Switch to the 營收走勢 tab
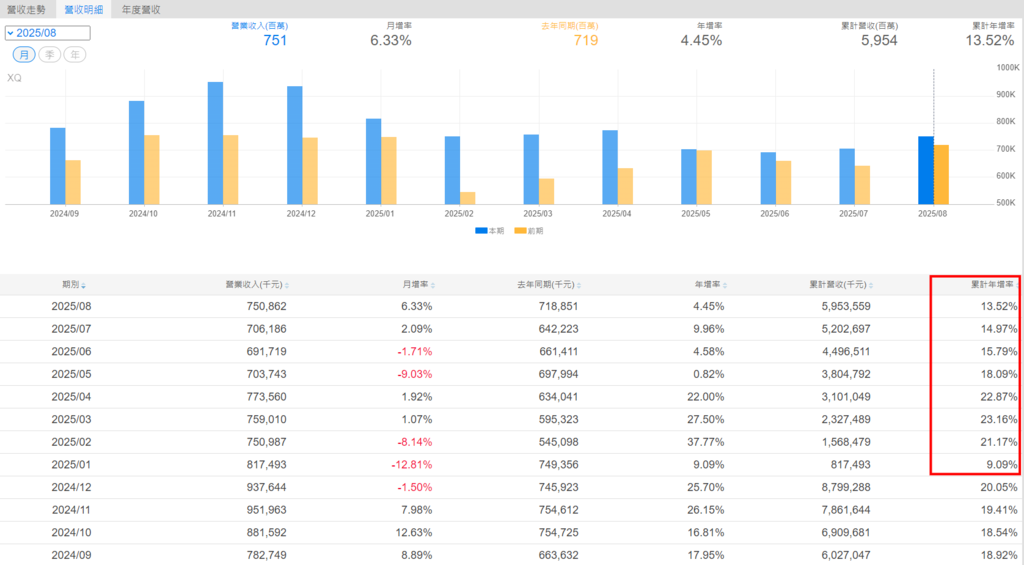The image size is (1024, 565). tap(27, 9)
